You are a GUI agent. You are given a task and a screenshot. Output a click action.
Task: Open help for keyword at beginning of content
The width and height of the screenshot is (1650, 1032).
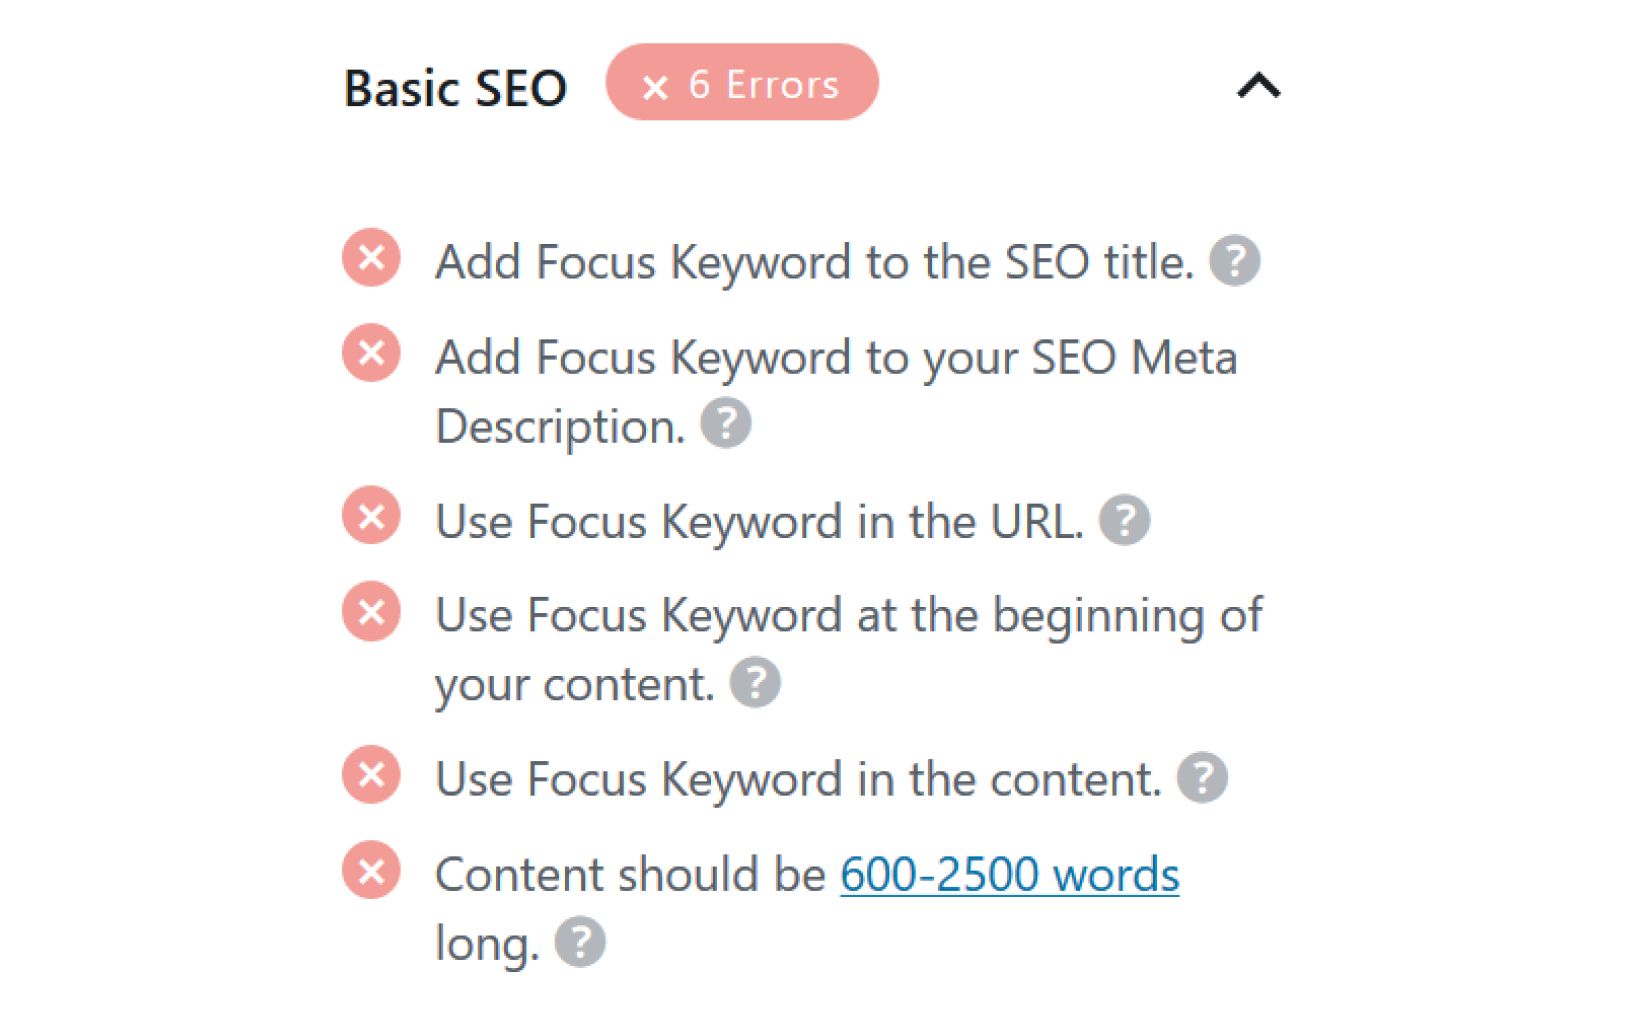point(760,682)
